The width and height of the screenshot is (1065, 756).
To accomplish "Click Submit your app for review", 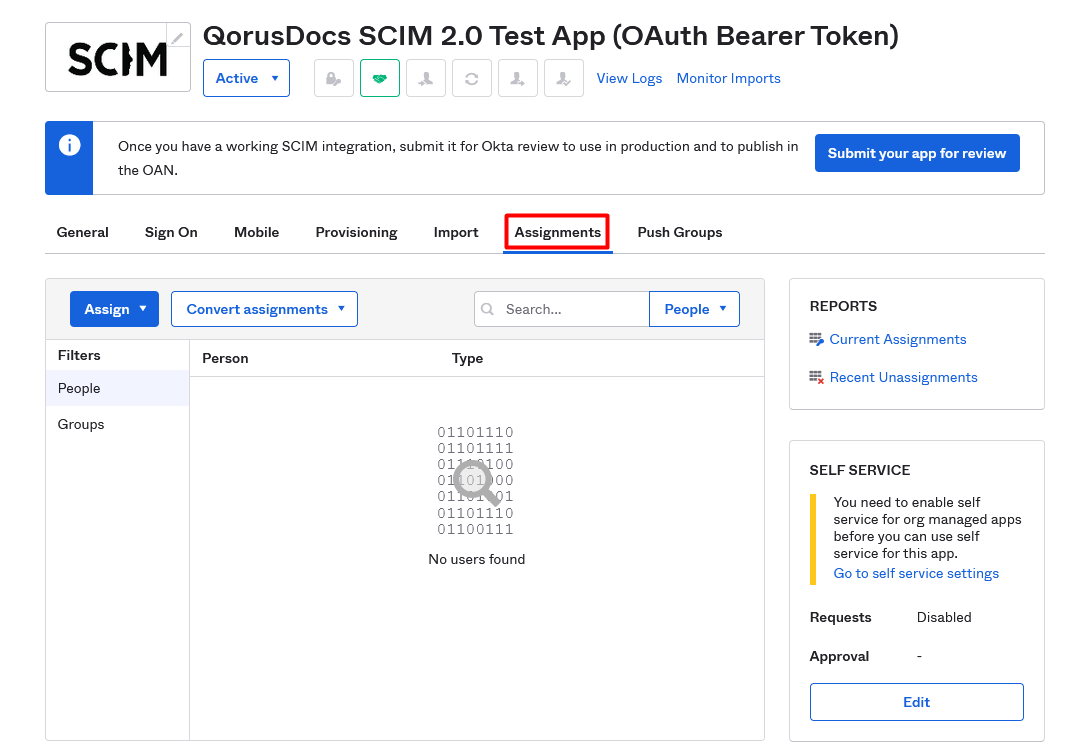I will click(917, 153).
